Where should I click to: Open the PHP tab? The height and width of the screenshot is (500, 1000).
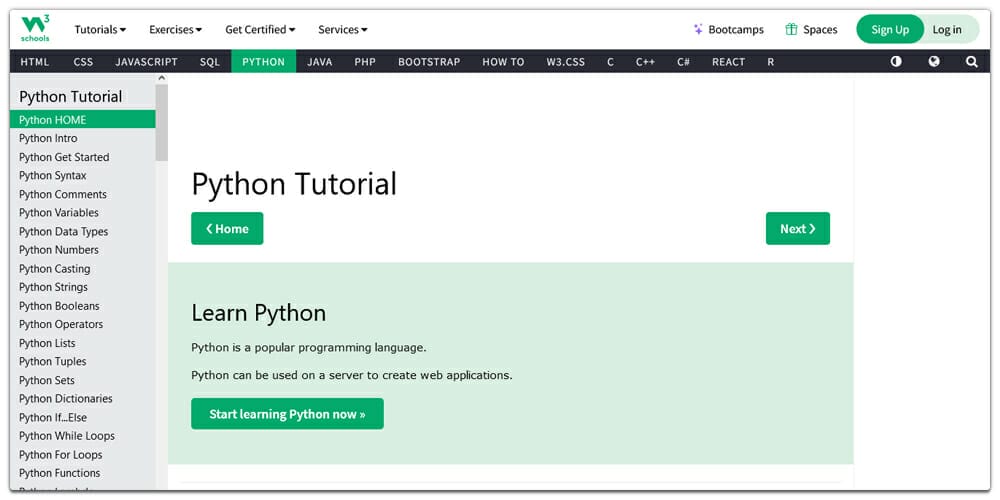pyautogui.click(x=365, y=62)
